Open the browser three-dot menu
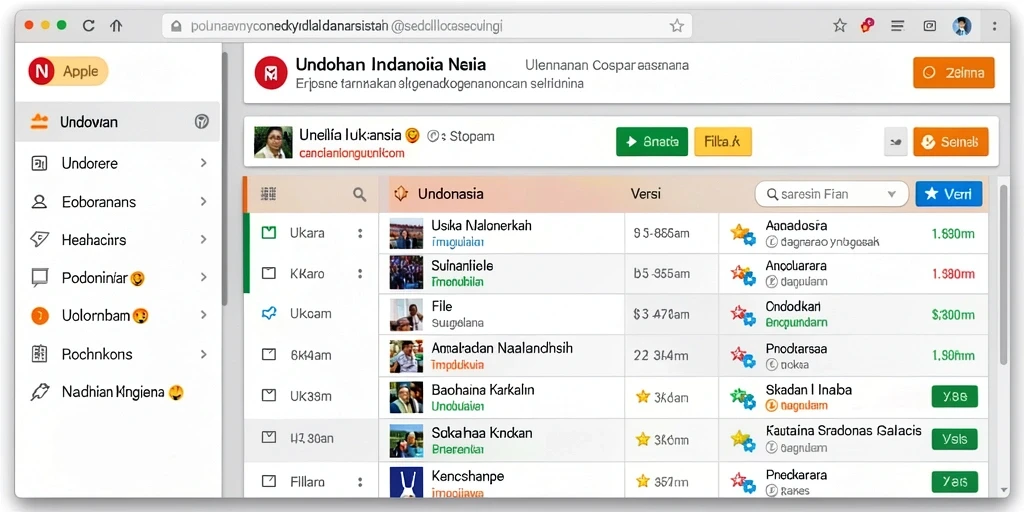1024x512 pixels. (x=995, y=26)
